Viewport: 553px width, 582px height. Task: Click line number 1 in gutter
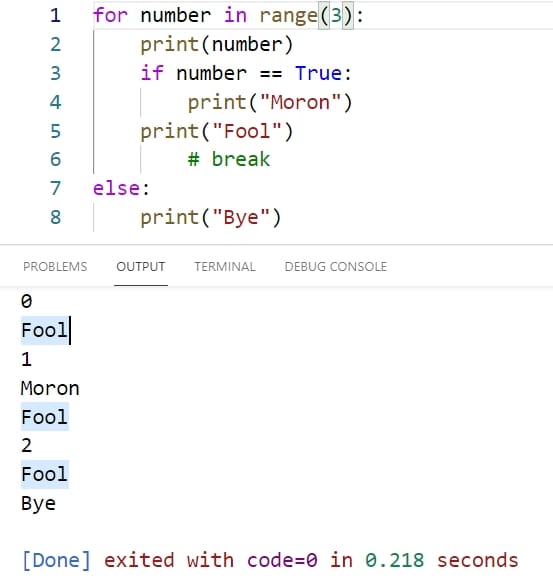[x=55, y=16]
